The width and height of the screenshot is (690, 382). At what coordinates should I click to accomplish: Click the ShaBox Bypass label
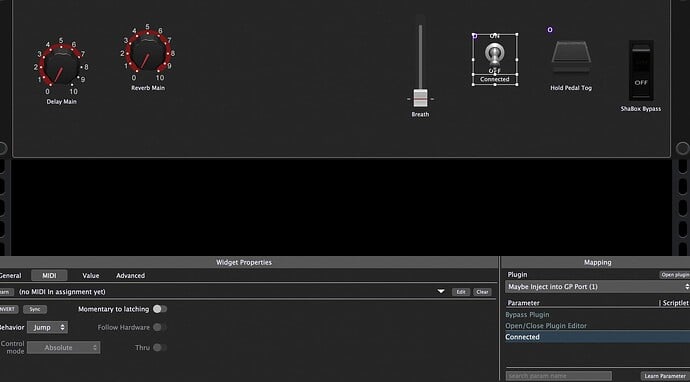point(641,109)
